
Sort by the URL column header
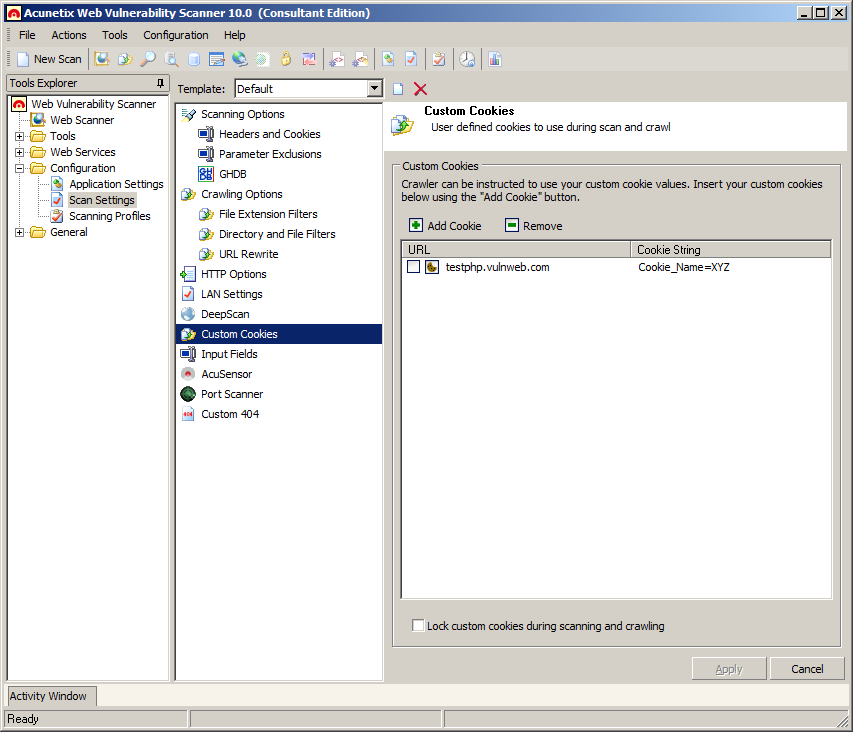(516, 250)
